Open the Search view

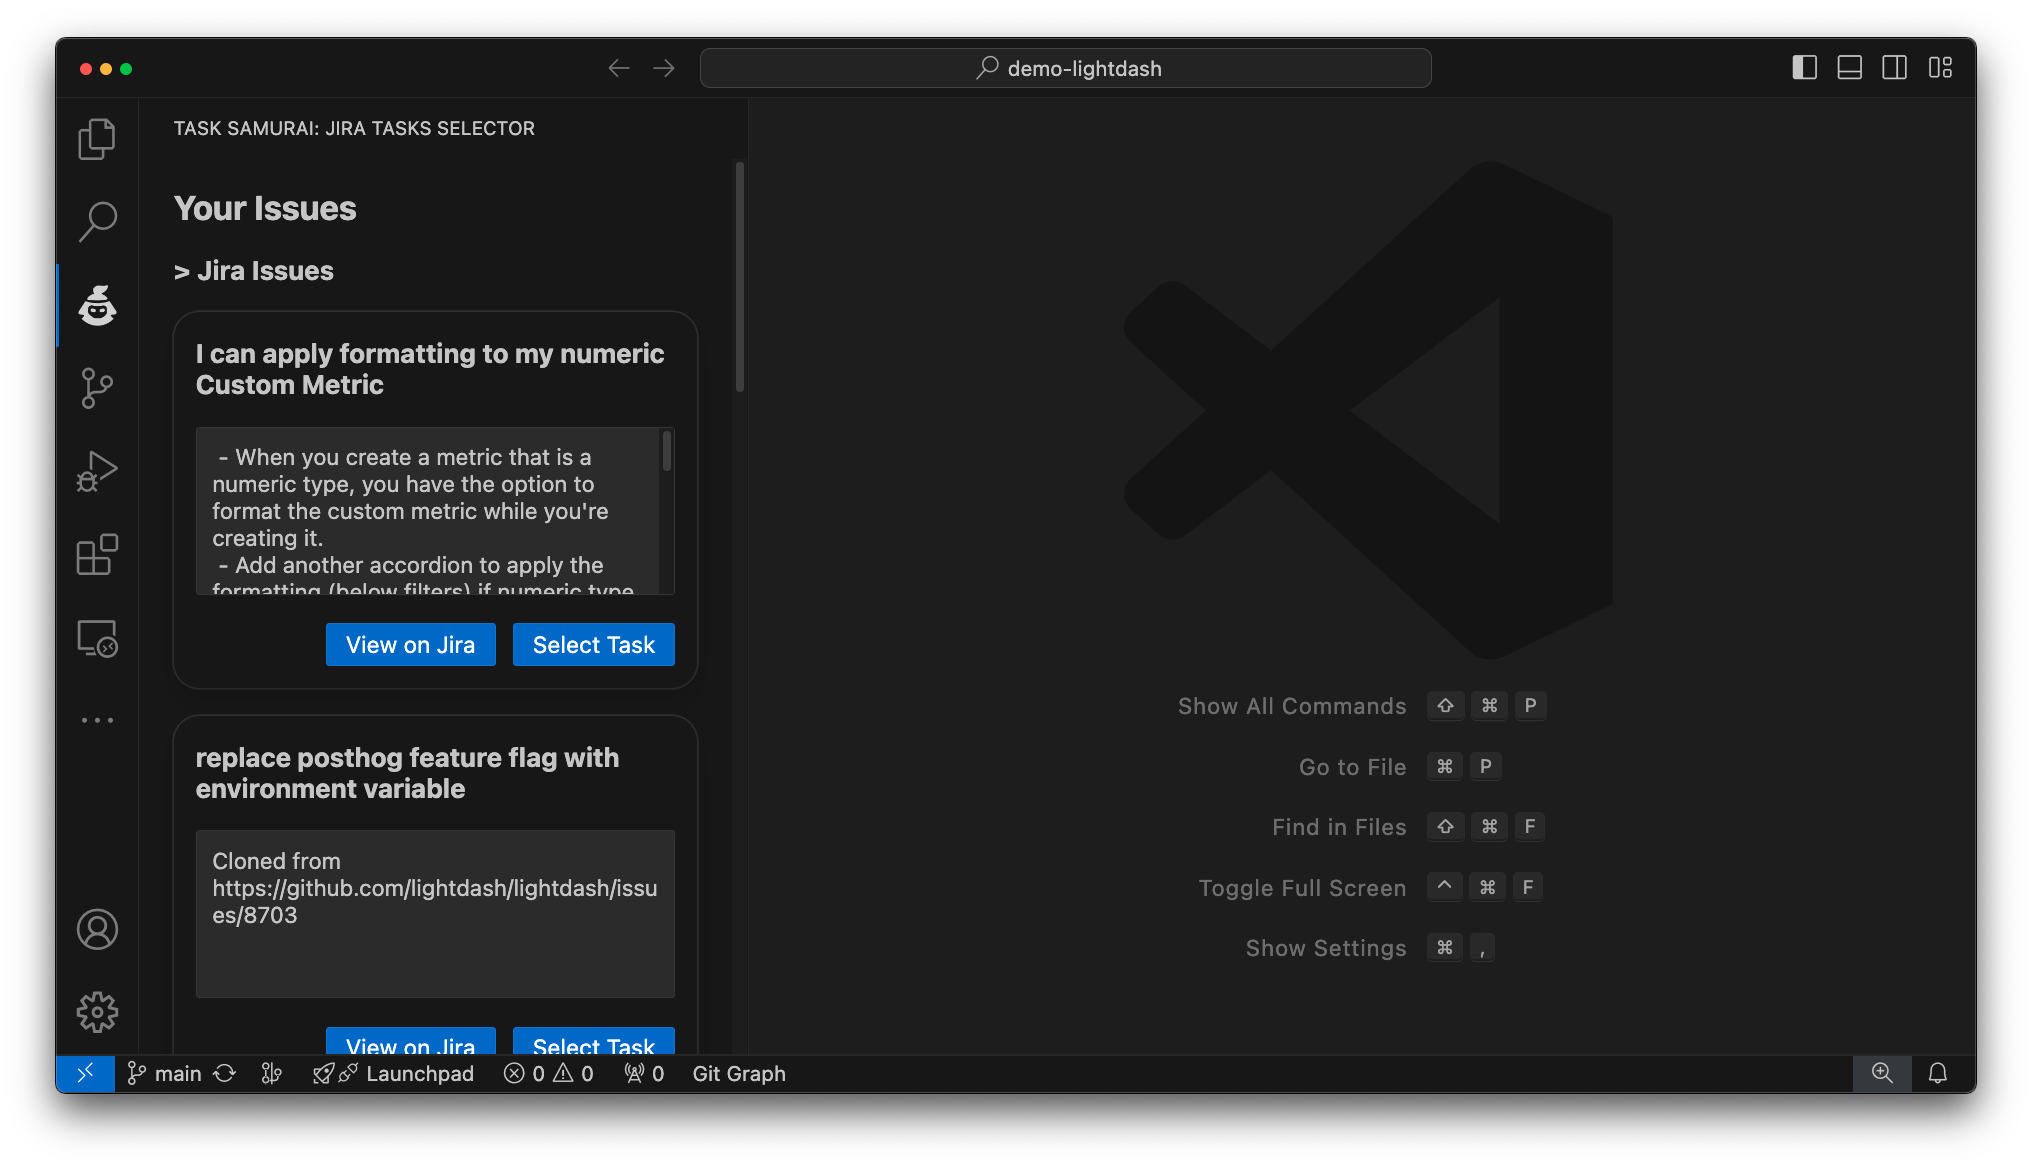pos(96,221)
